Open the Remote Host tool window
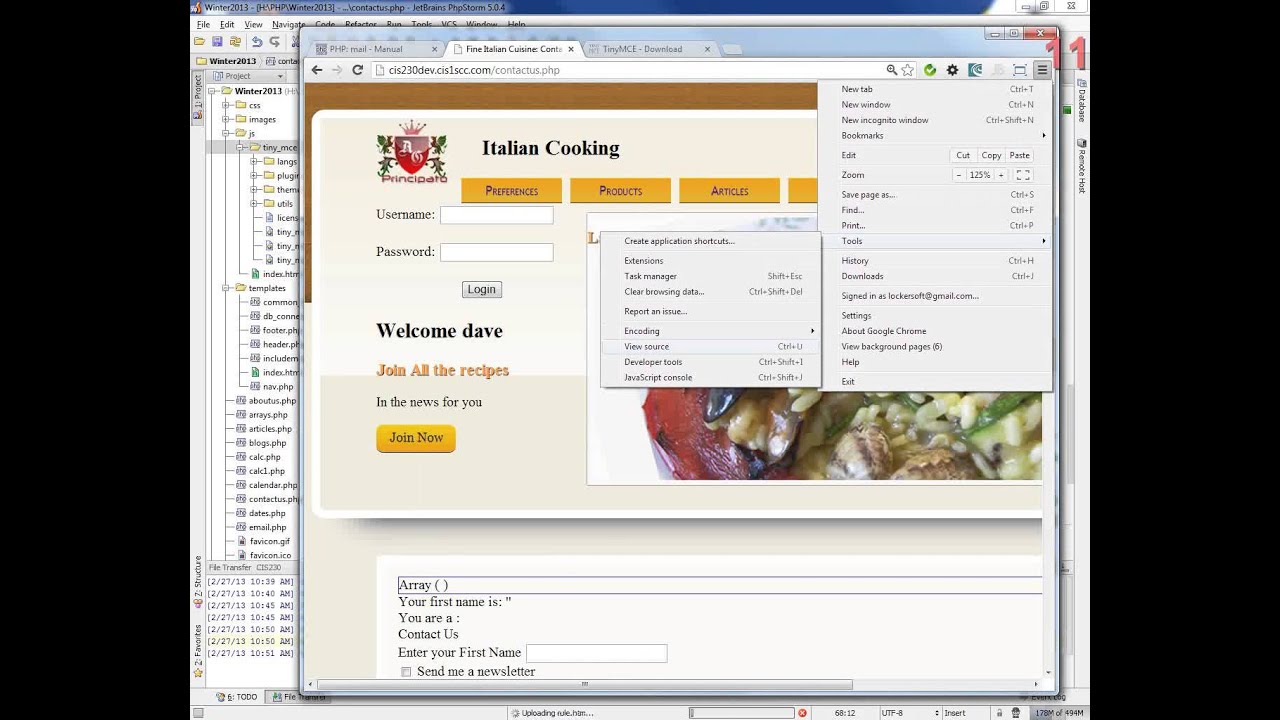The height and width of the screenshot is (720, 1280). tap(1082, 165)
